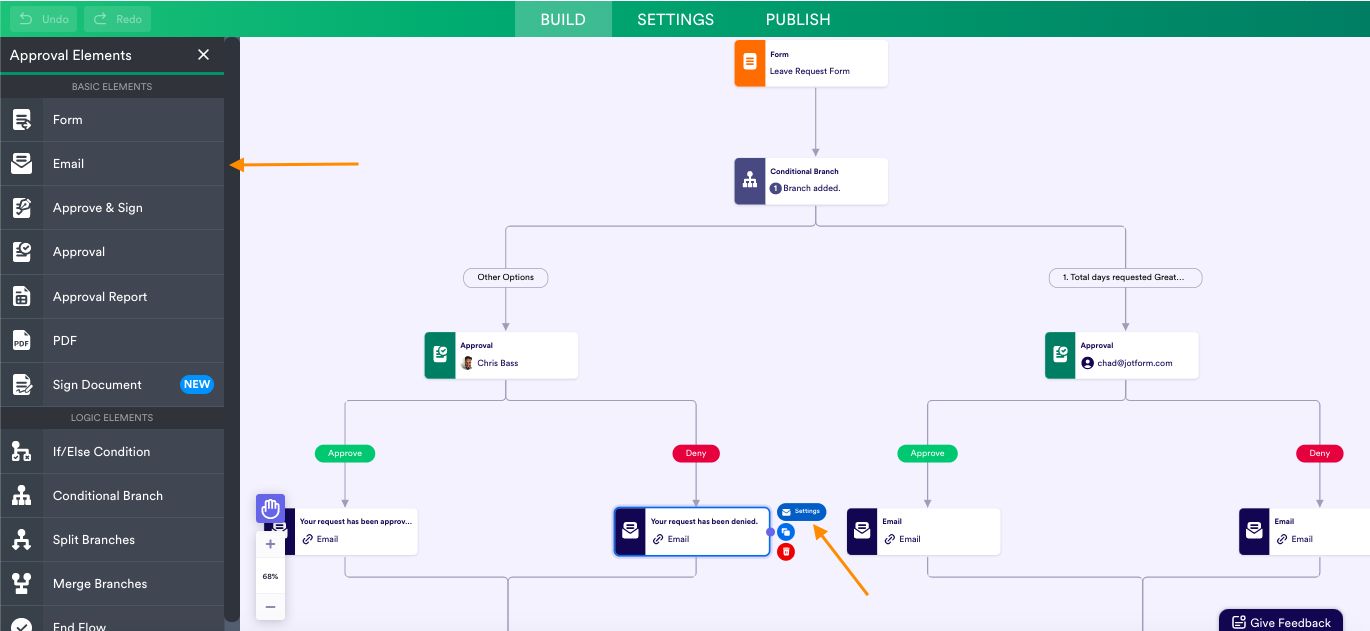The image size is (1370, 631).
Task: Click the Leave Request Form node
Action: point(811,63)
